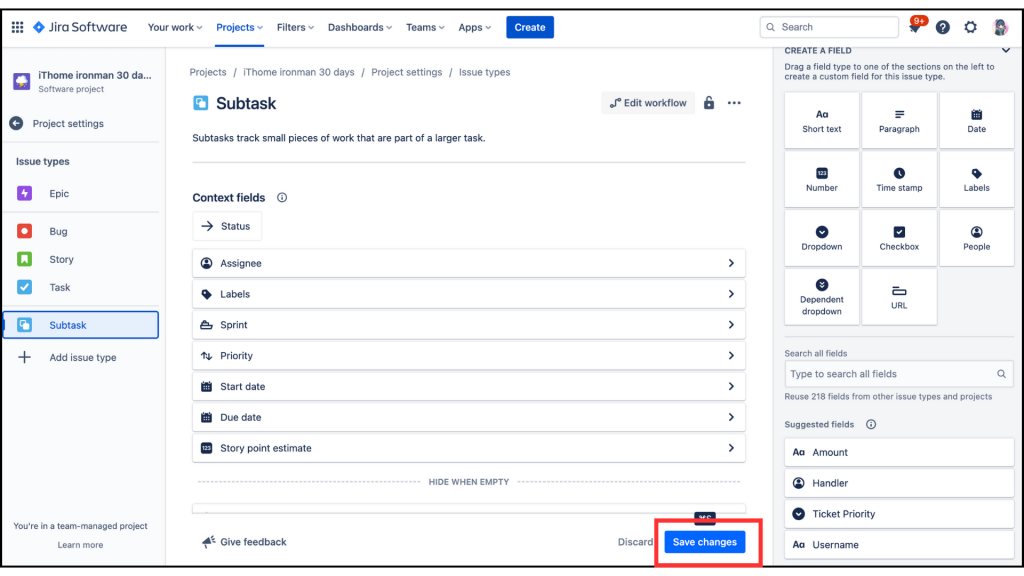Open the Help question mark icon
The height and width of the screenshot is (576, 1024).
coord(942,27)
